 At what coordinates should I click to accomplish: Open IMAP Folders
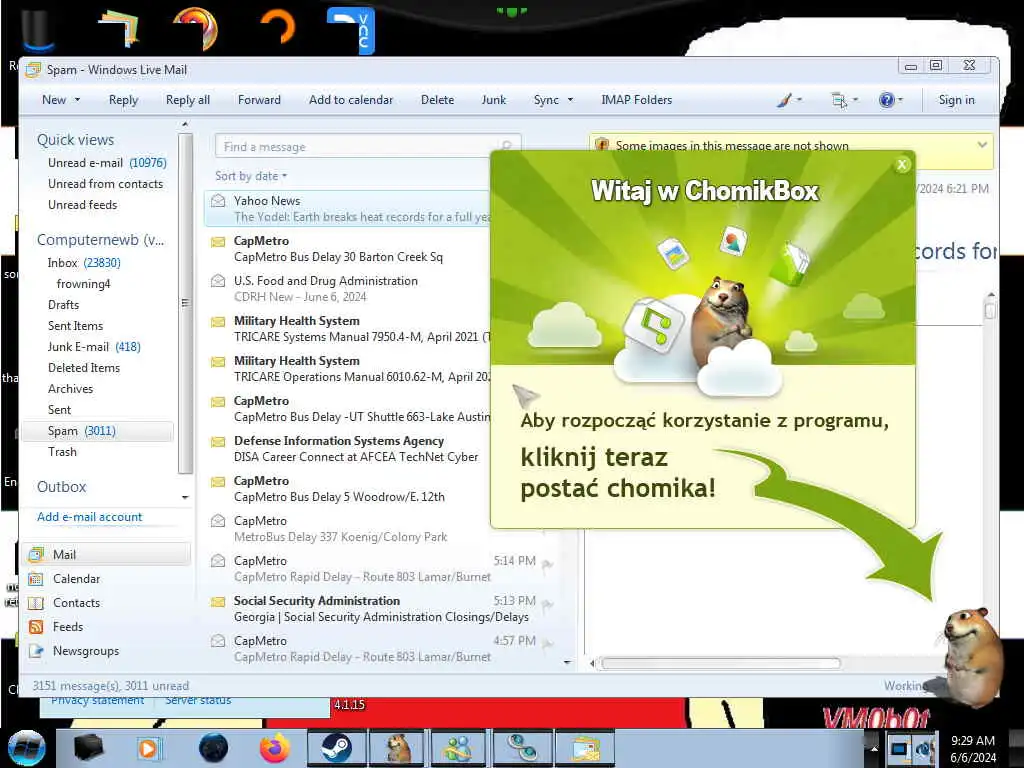(x=637, y=100)
